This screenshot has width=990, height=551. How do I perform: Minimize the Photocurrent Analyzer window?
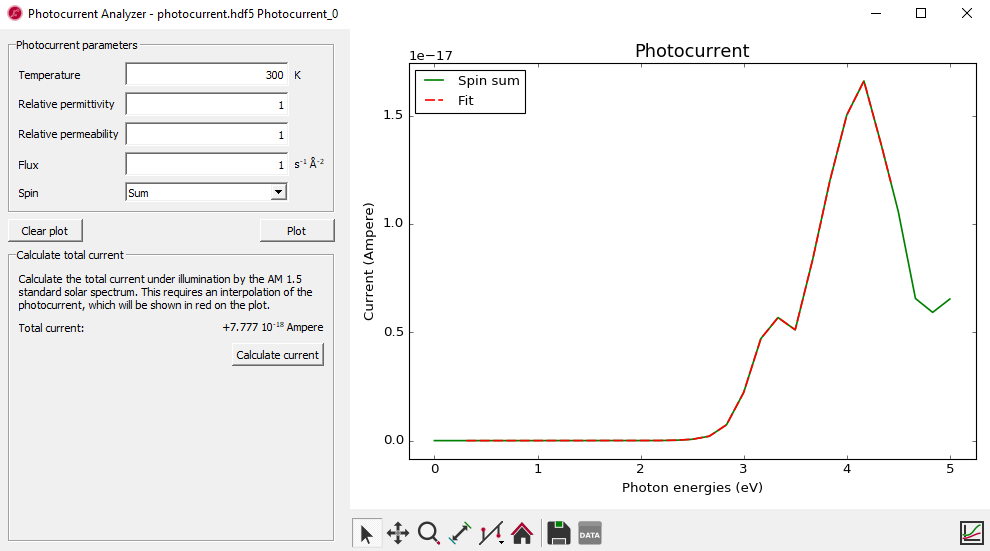pyautogui.click(x=876, y=13)
